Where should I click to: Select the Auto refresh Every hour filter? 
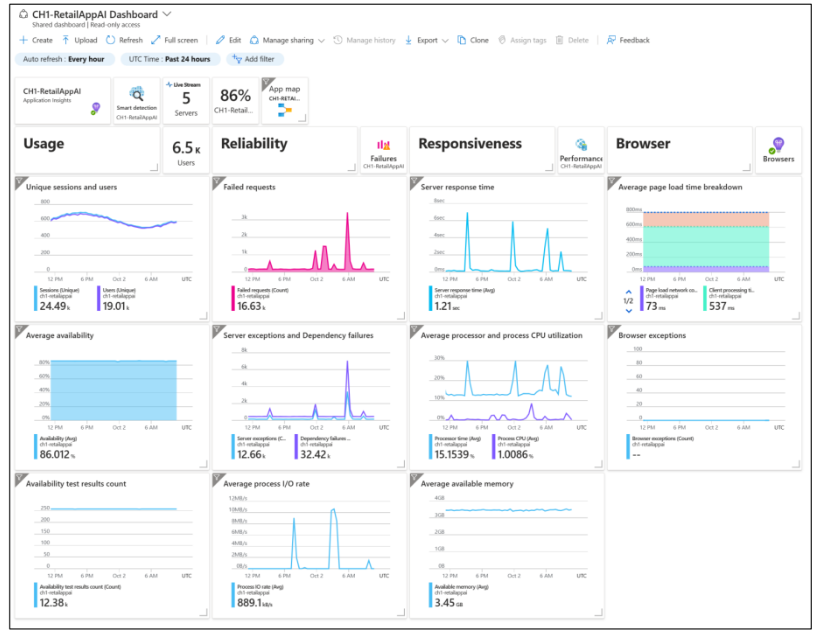pos(64,59)
